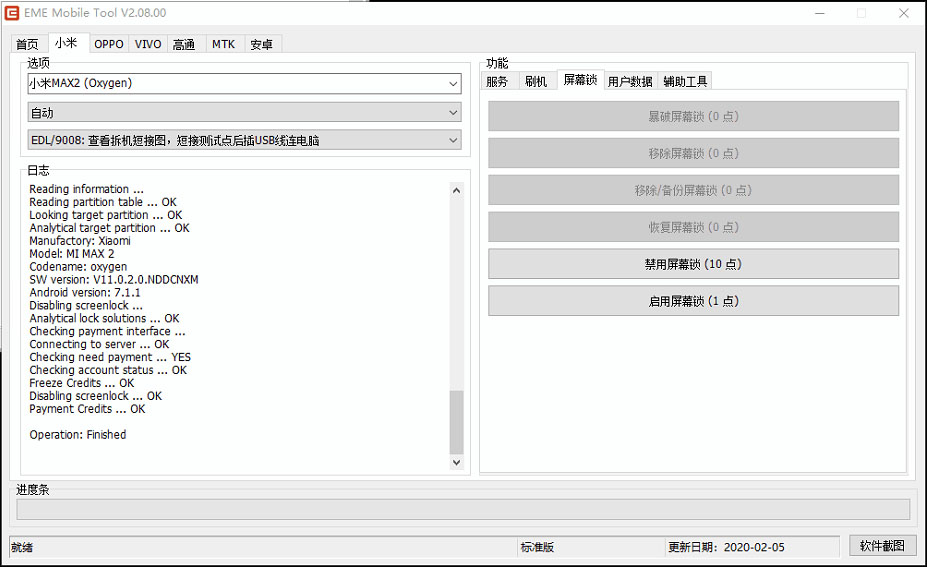Click the log line 'Codename: oxygen'
Viewport: 927px width, 567px height.
click(78, 267)
